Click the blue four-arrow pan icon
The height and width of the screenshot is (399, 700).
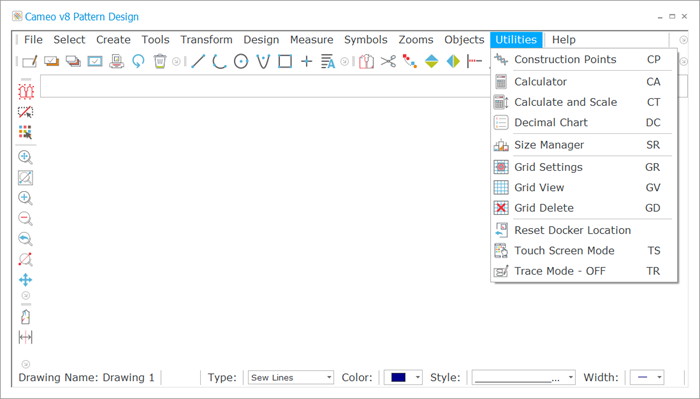point(25,280)
